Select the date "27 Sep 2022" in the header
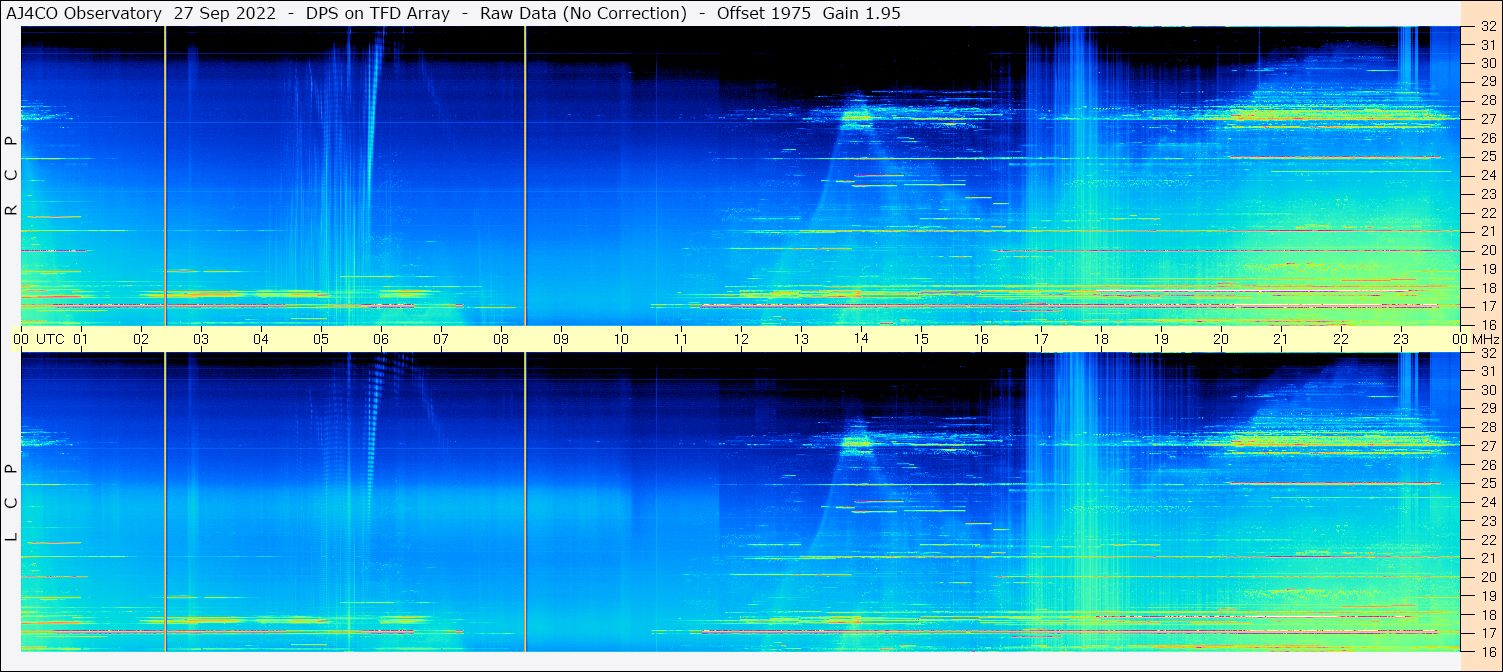 point(227,13)
